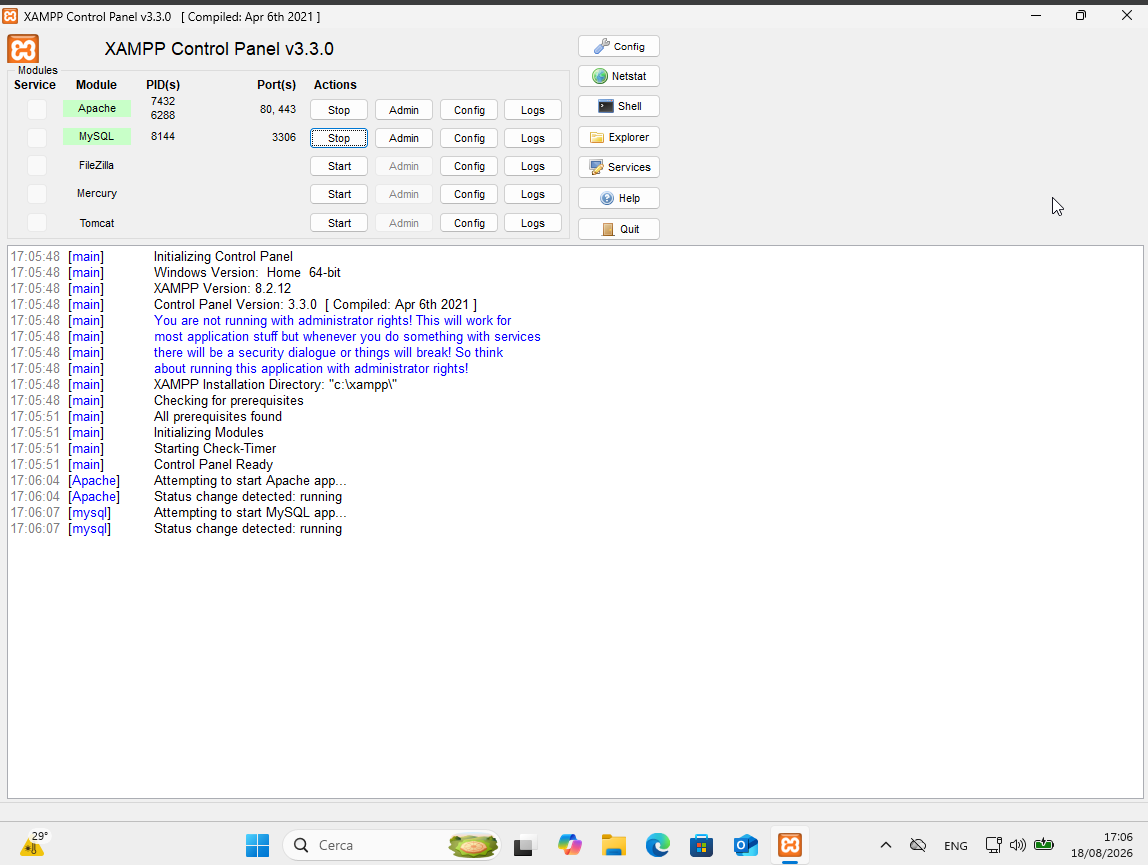Open File Explorer from taskbar

[614, 845]
